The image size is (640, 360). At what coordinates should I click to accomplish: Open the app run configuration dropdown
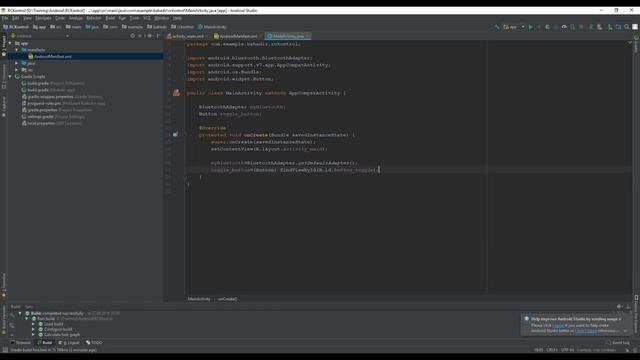tap(514, 27)
